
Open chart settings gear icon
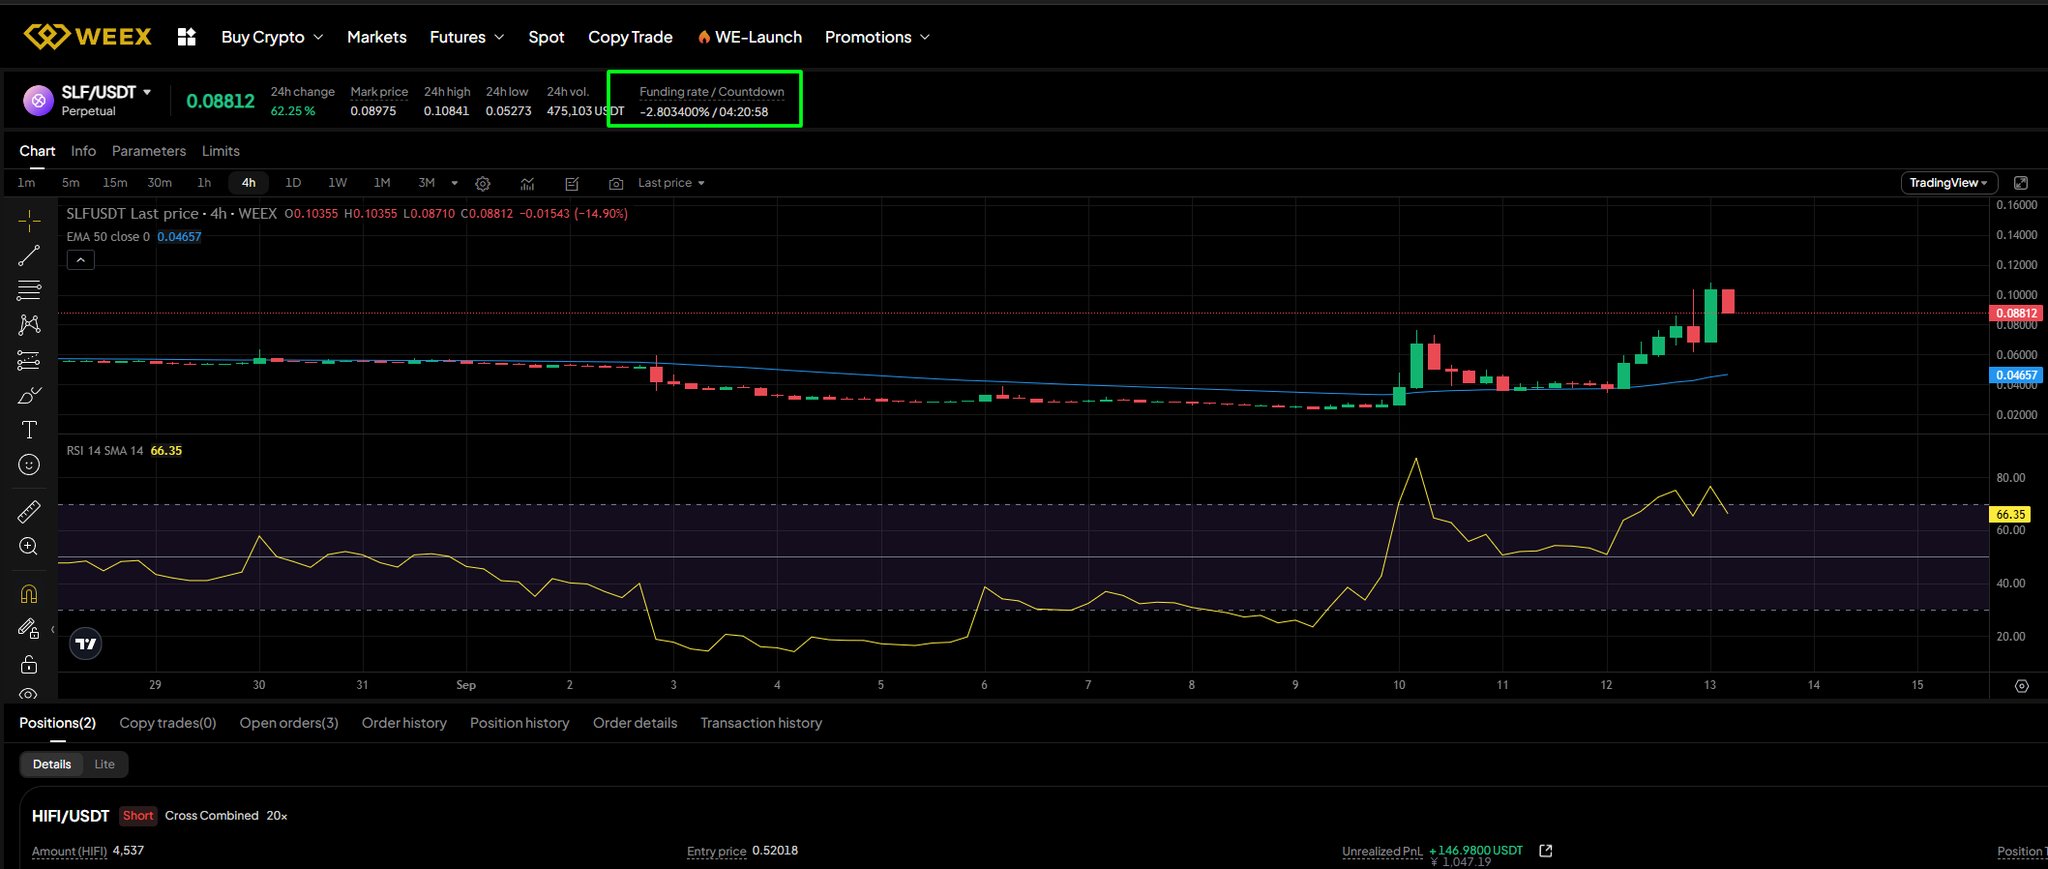click(x=483, y=184)
